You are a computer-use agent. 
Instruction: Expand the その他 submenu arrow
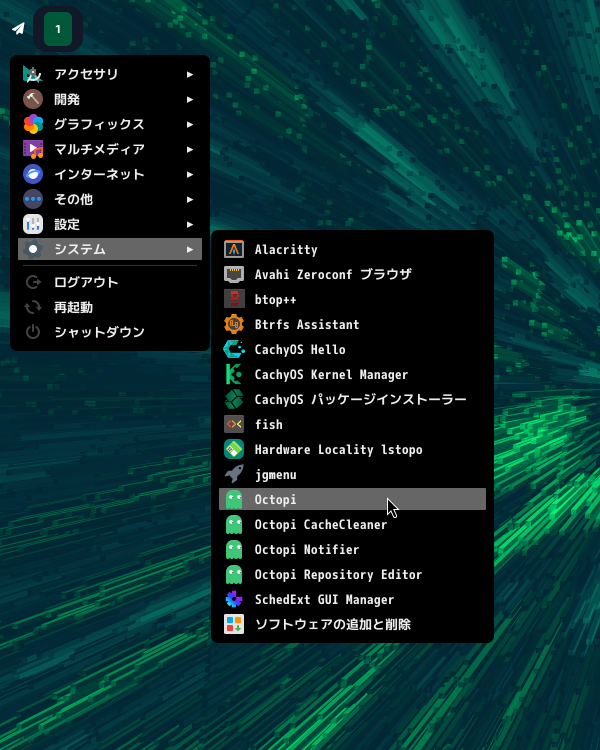tap(190, 199)
